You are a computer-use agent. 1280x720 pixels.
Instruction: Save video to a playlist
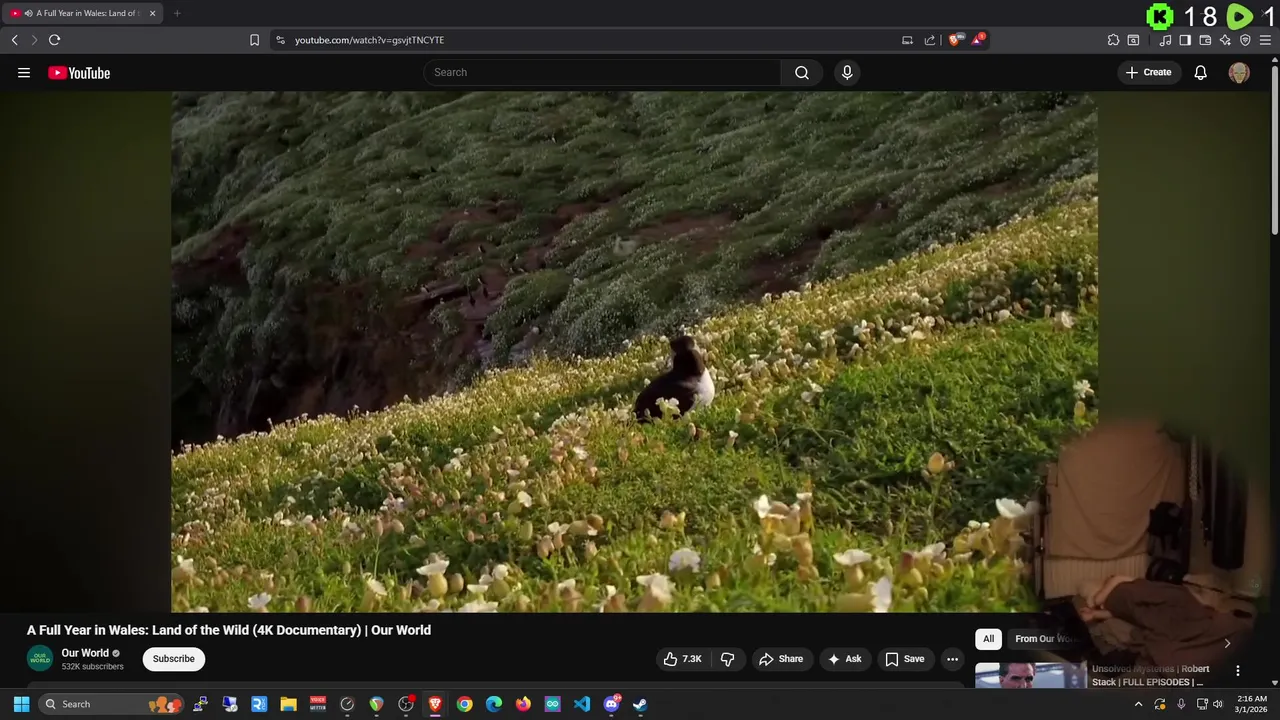pos(904,659)
